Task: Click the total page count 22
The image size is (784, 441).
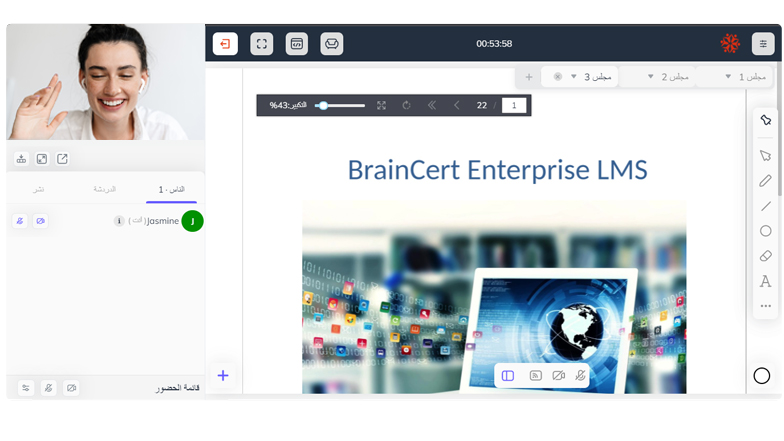Action: tap(482, 106)
